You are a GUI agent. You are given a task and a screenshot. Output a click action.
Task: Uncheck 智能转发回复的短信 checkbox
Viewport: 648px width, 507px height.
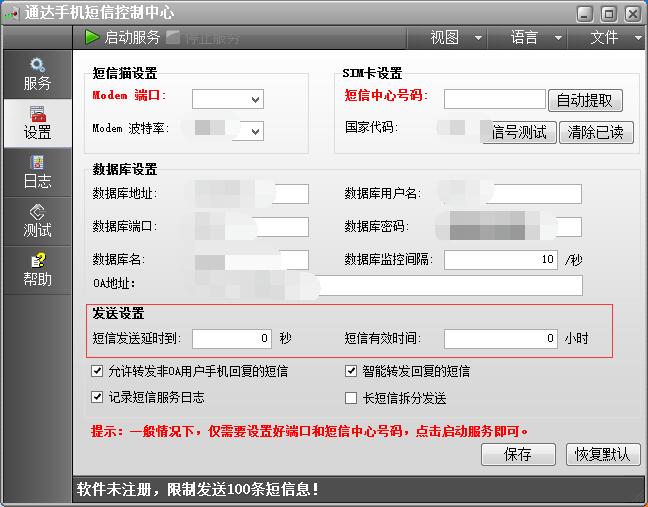pyautogui.click(x=351, y=371)
